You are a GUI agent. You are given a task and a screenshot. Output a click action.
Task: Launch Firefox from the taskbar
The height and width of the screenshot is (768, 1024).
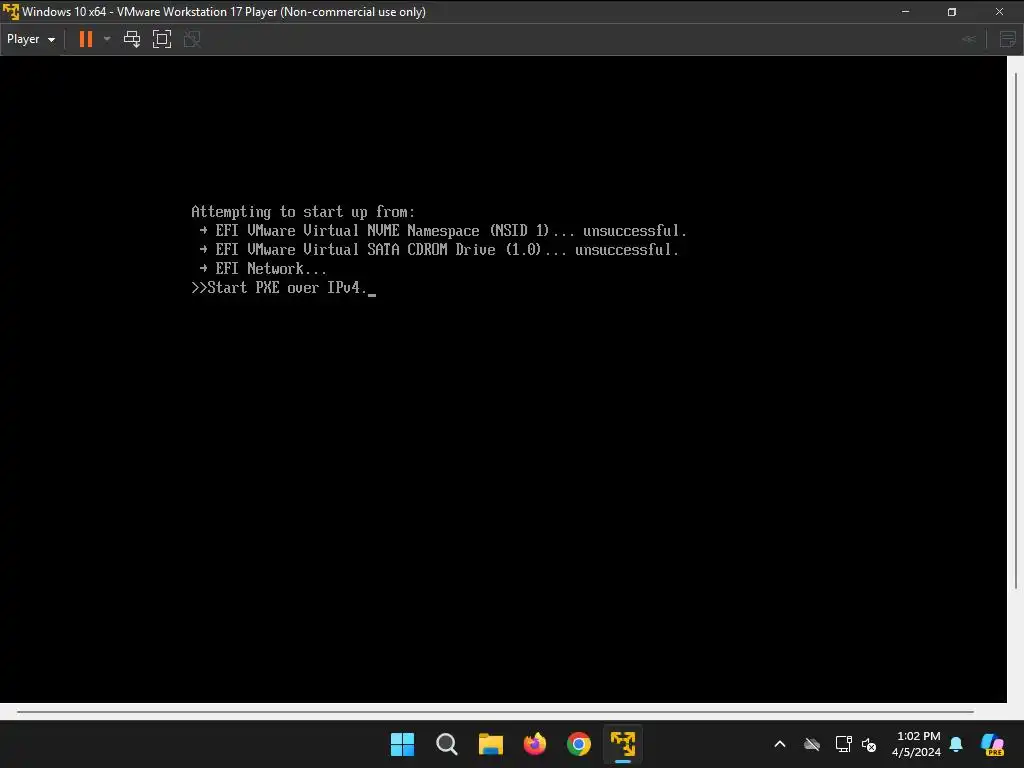click(x=535, y=744)
